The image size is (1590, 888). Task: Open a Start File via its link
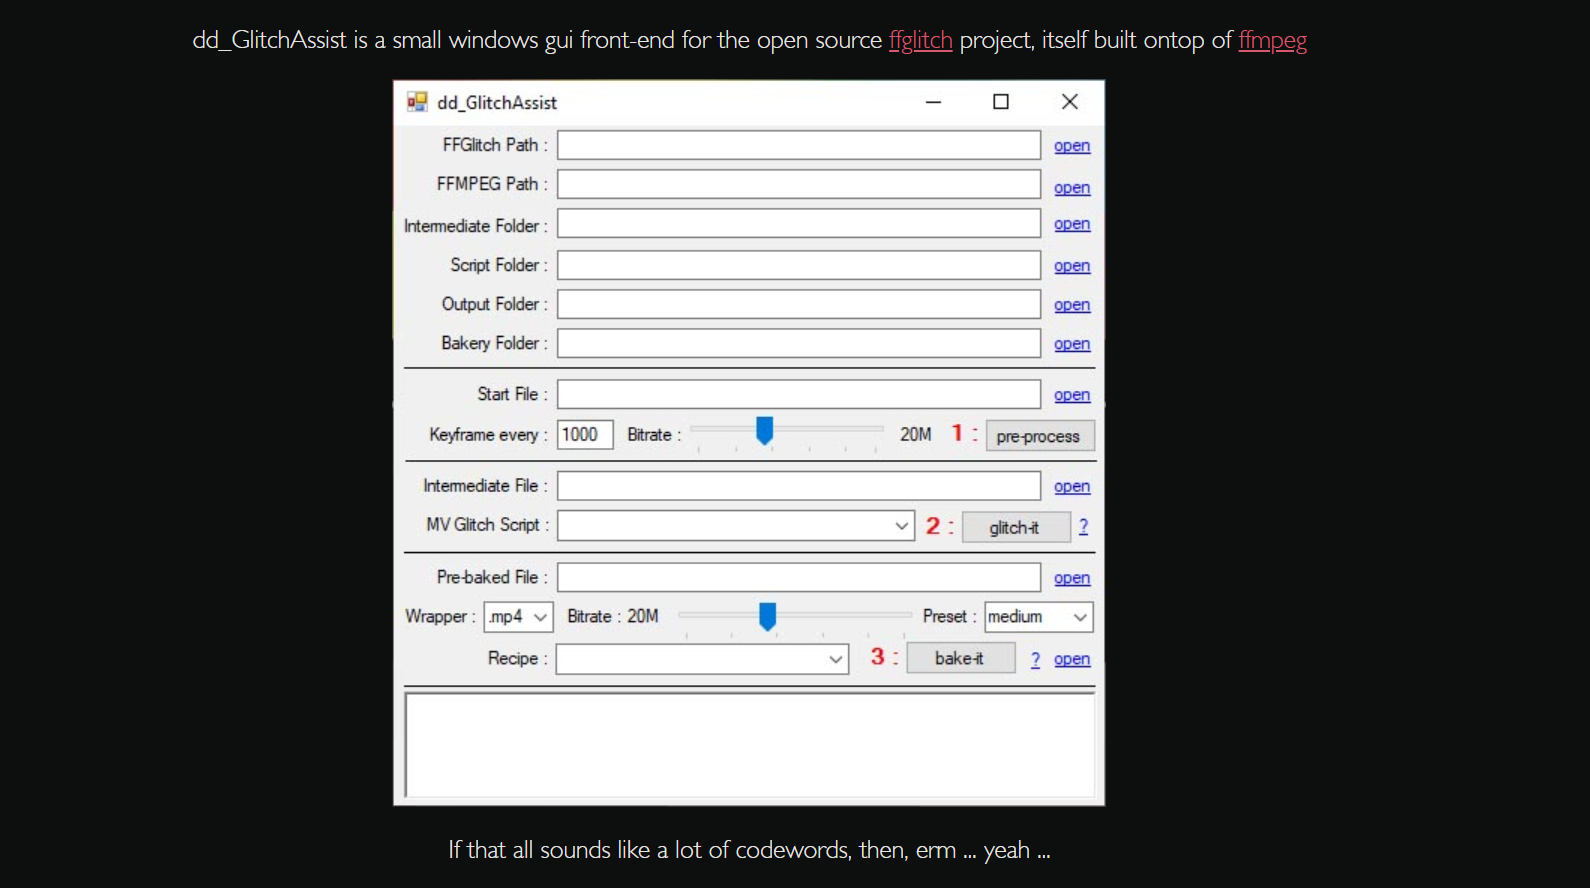(x=1072, y=395)
